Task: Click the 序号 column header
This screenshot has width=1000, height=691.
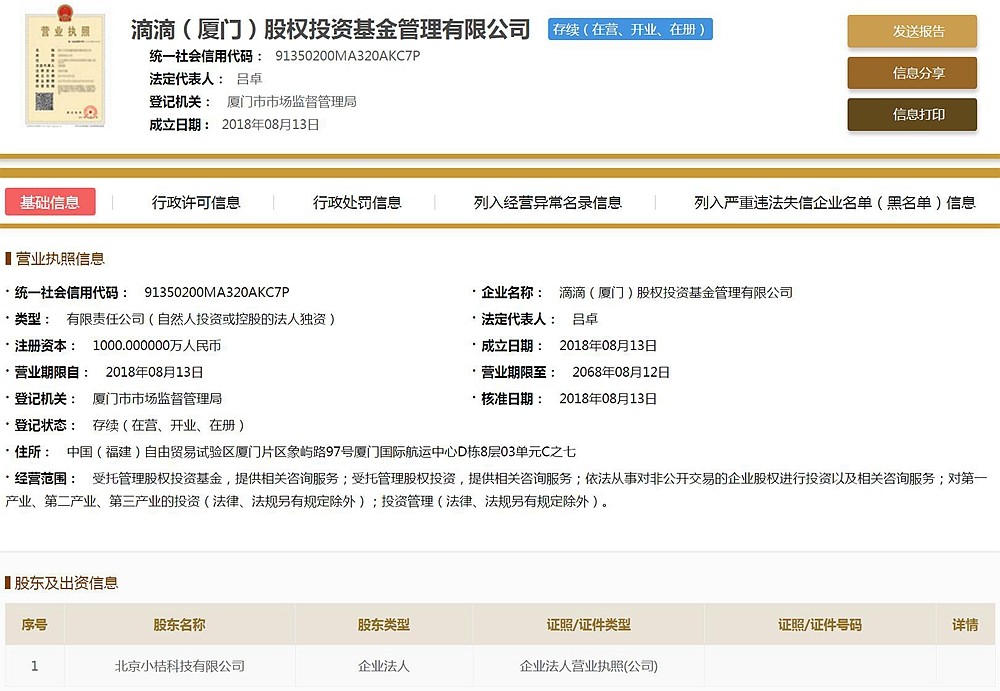Action: [34, 624]
